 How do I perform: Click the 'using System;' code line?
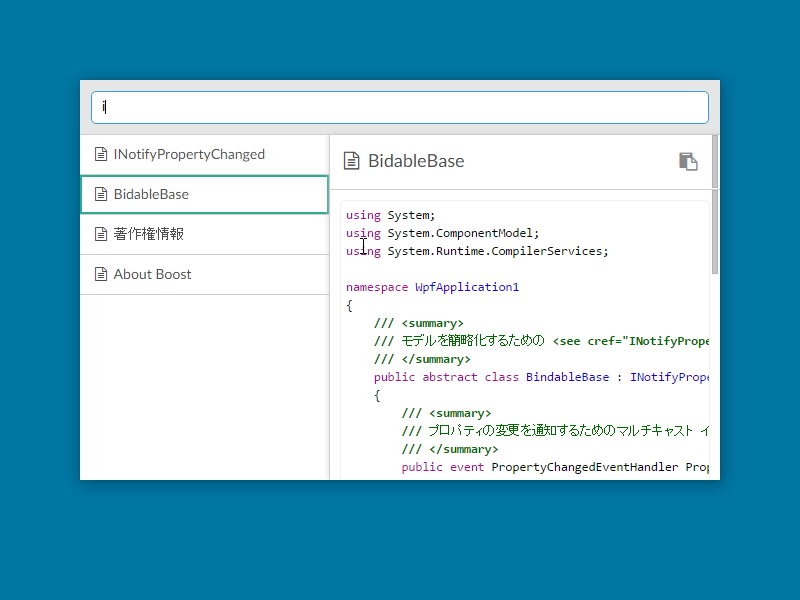[x=391, y=215]
